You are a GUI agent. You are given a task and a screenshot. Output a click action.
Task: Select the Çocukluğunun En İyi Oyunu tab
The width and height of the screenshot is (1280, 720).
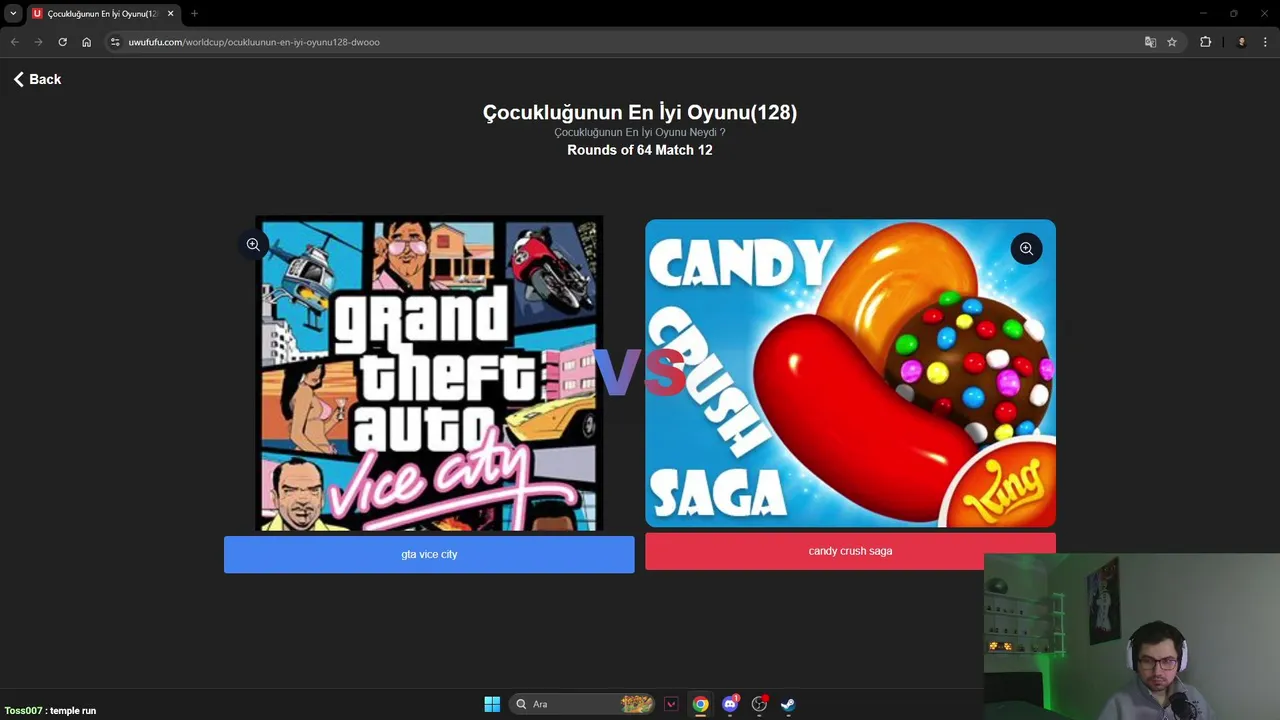(102, 14)
